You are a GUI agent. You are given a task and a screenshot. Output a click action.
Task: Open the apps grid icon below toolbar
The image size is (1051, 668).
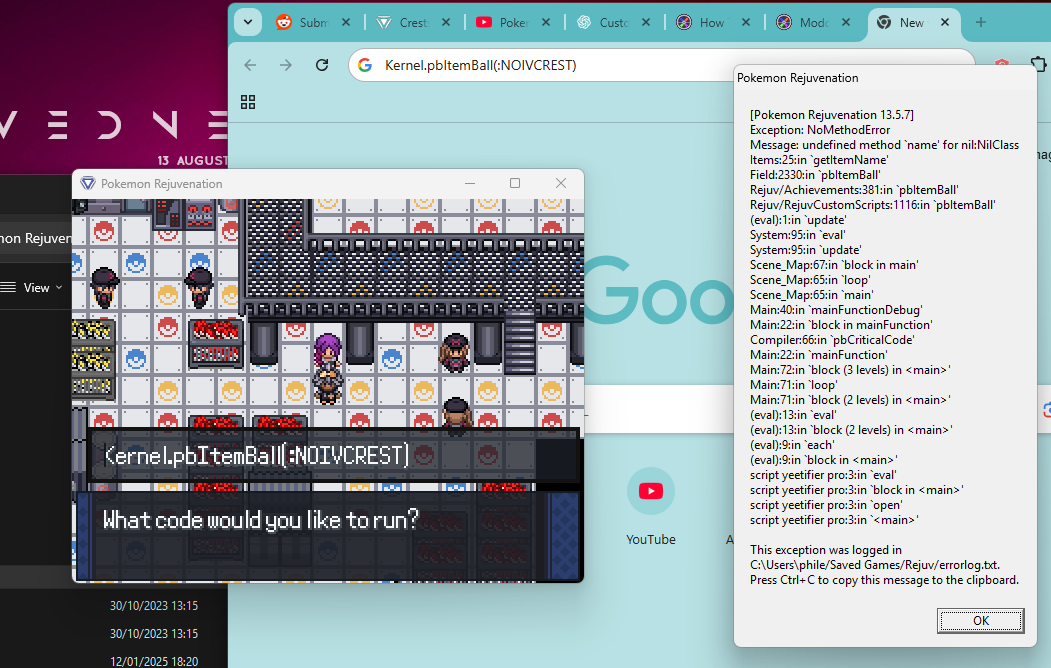[x=248, y=102]
